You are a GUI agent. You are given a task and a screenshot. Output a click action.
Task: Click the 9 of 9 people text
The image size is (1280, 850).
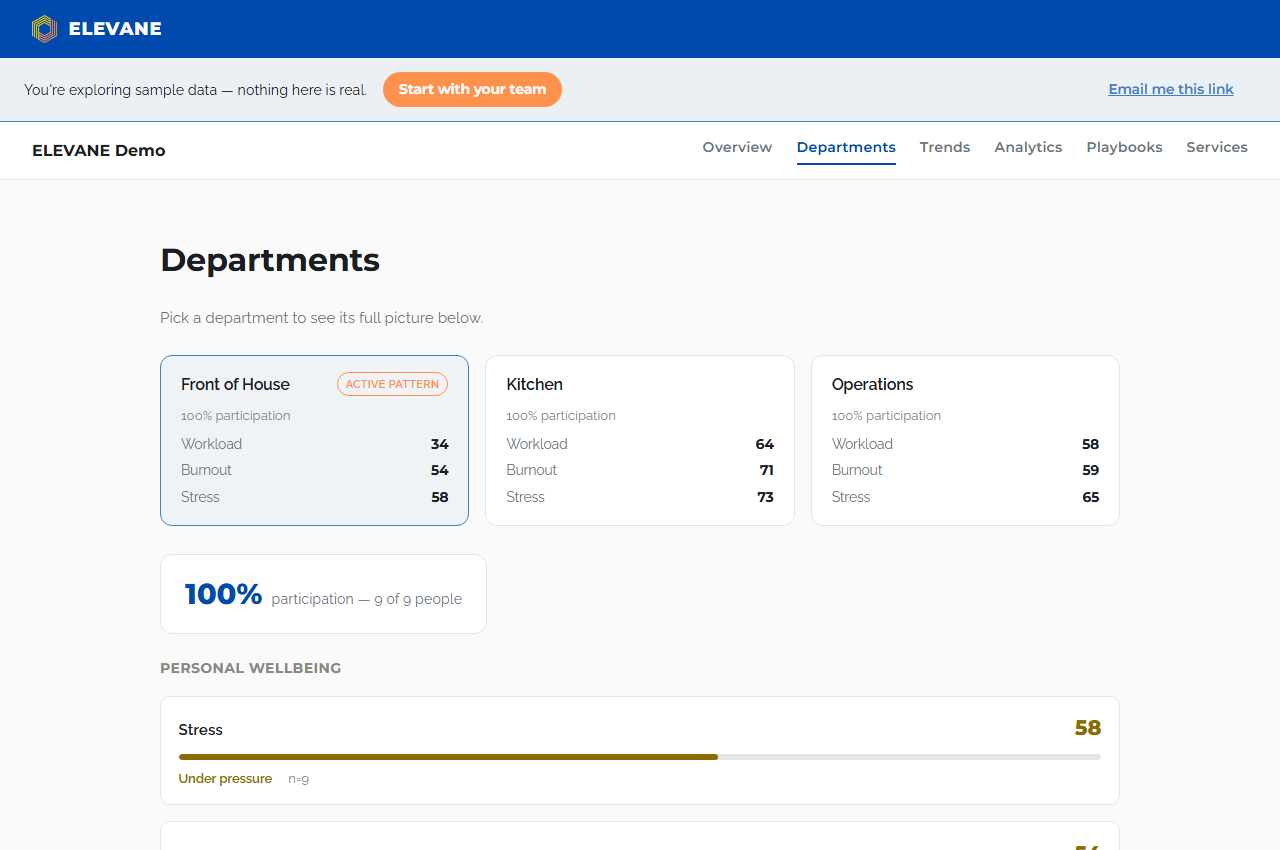tap(418, 599)
